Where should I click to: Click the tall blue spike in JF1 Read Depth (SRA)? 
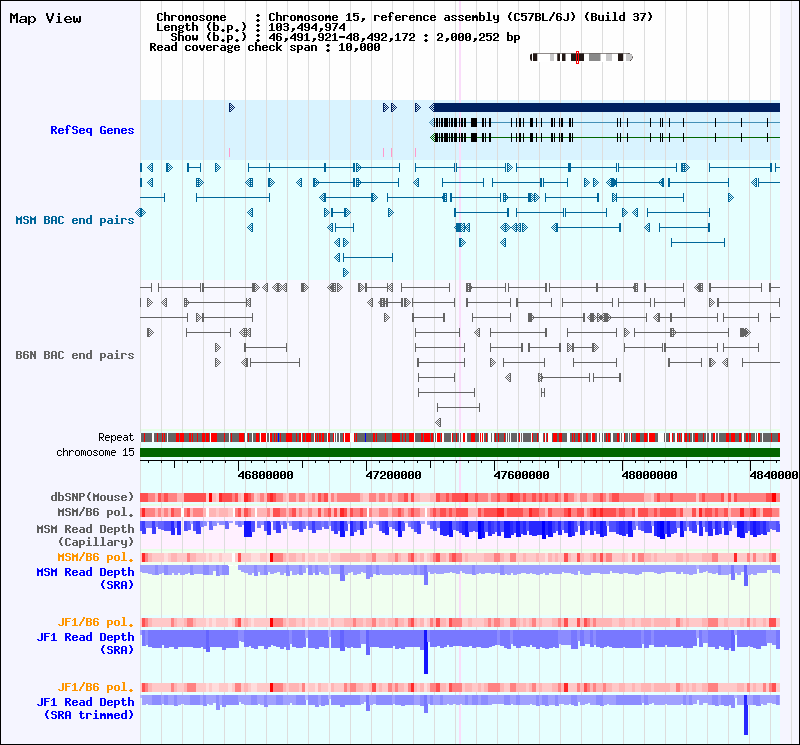pyautogui.click(x=426, y=652)
